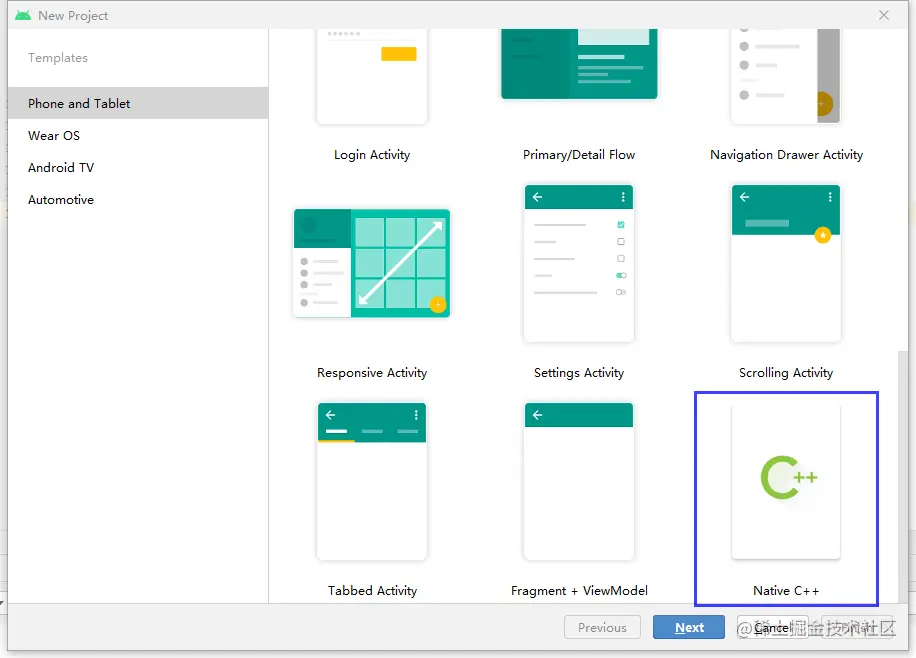Switch to Wear OS templates
This screenshot has height=658, width=916.
tap(138, 136)
